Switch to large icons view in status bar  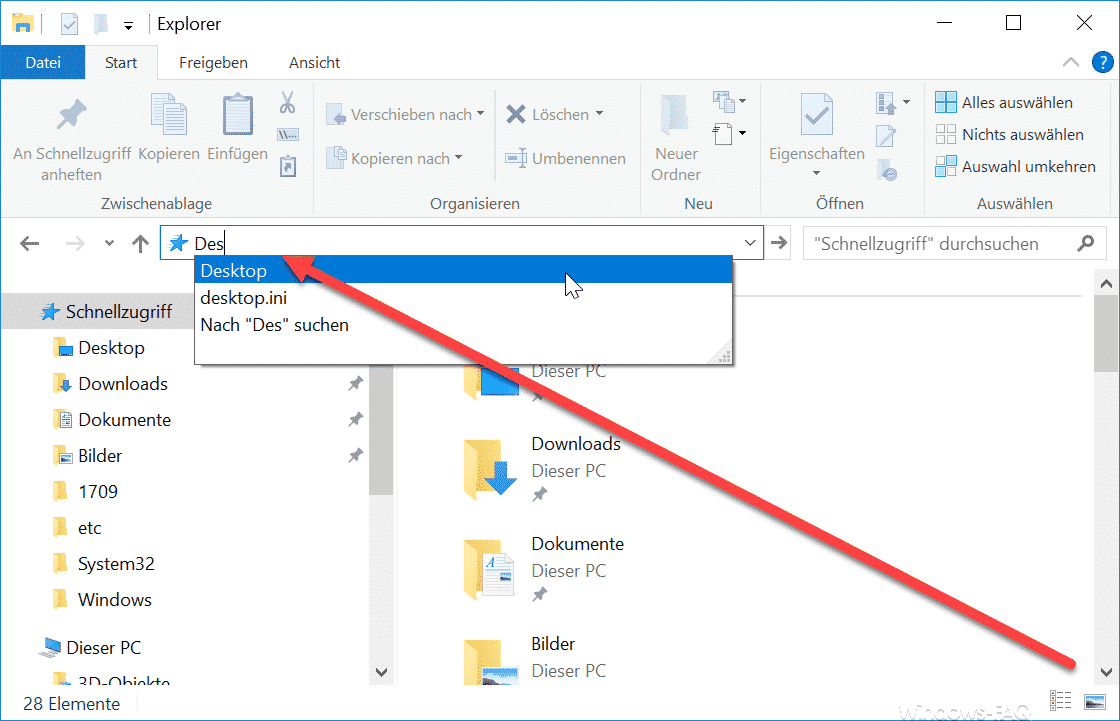pyautogui.click(x=1094, y=702)
